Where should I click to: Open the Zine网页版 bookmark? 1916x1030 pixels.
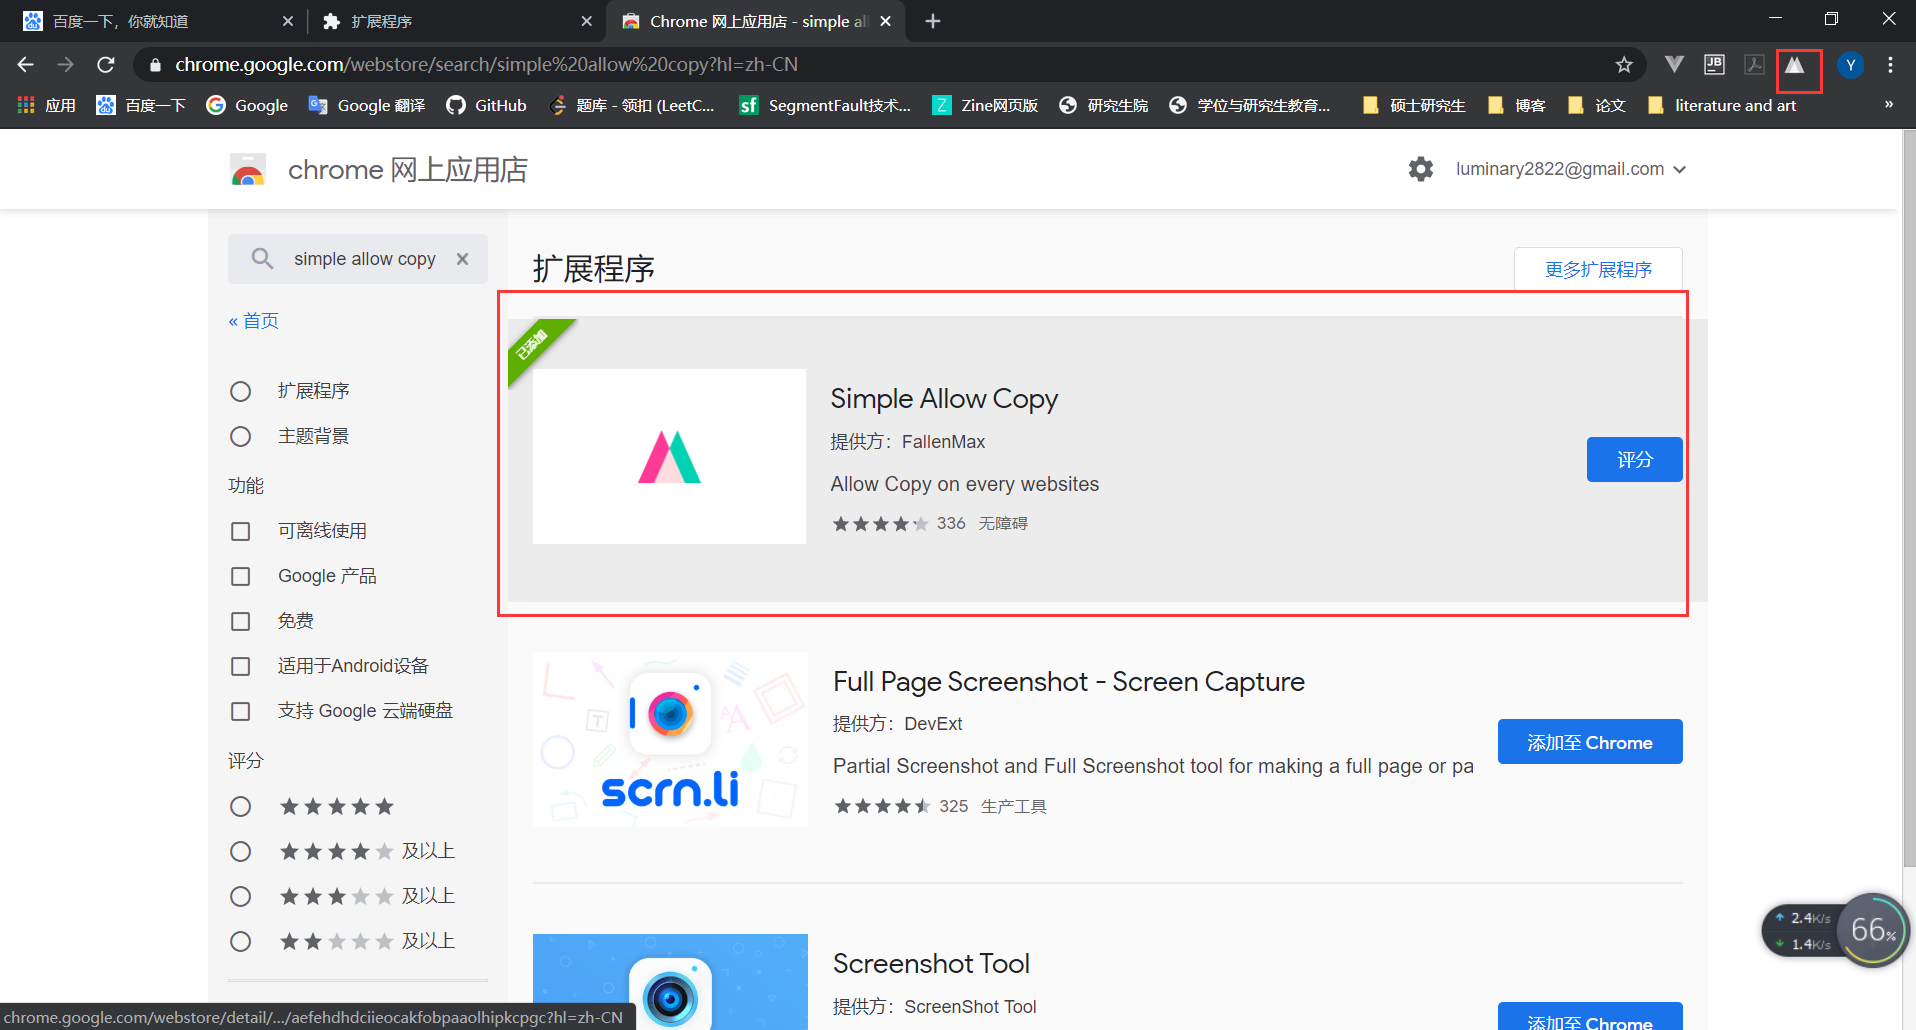click(x=985, y=105)
